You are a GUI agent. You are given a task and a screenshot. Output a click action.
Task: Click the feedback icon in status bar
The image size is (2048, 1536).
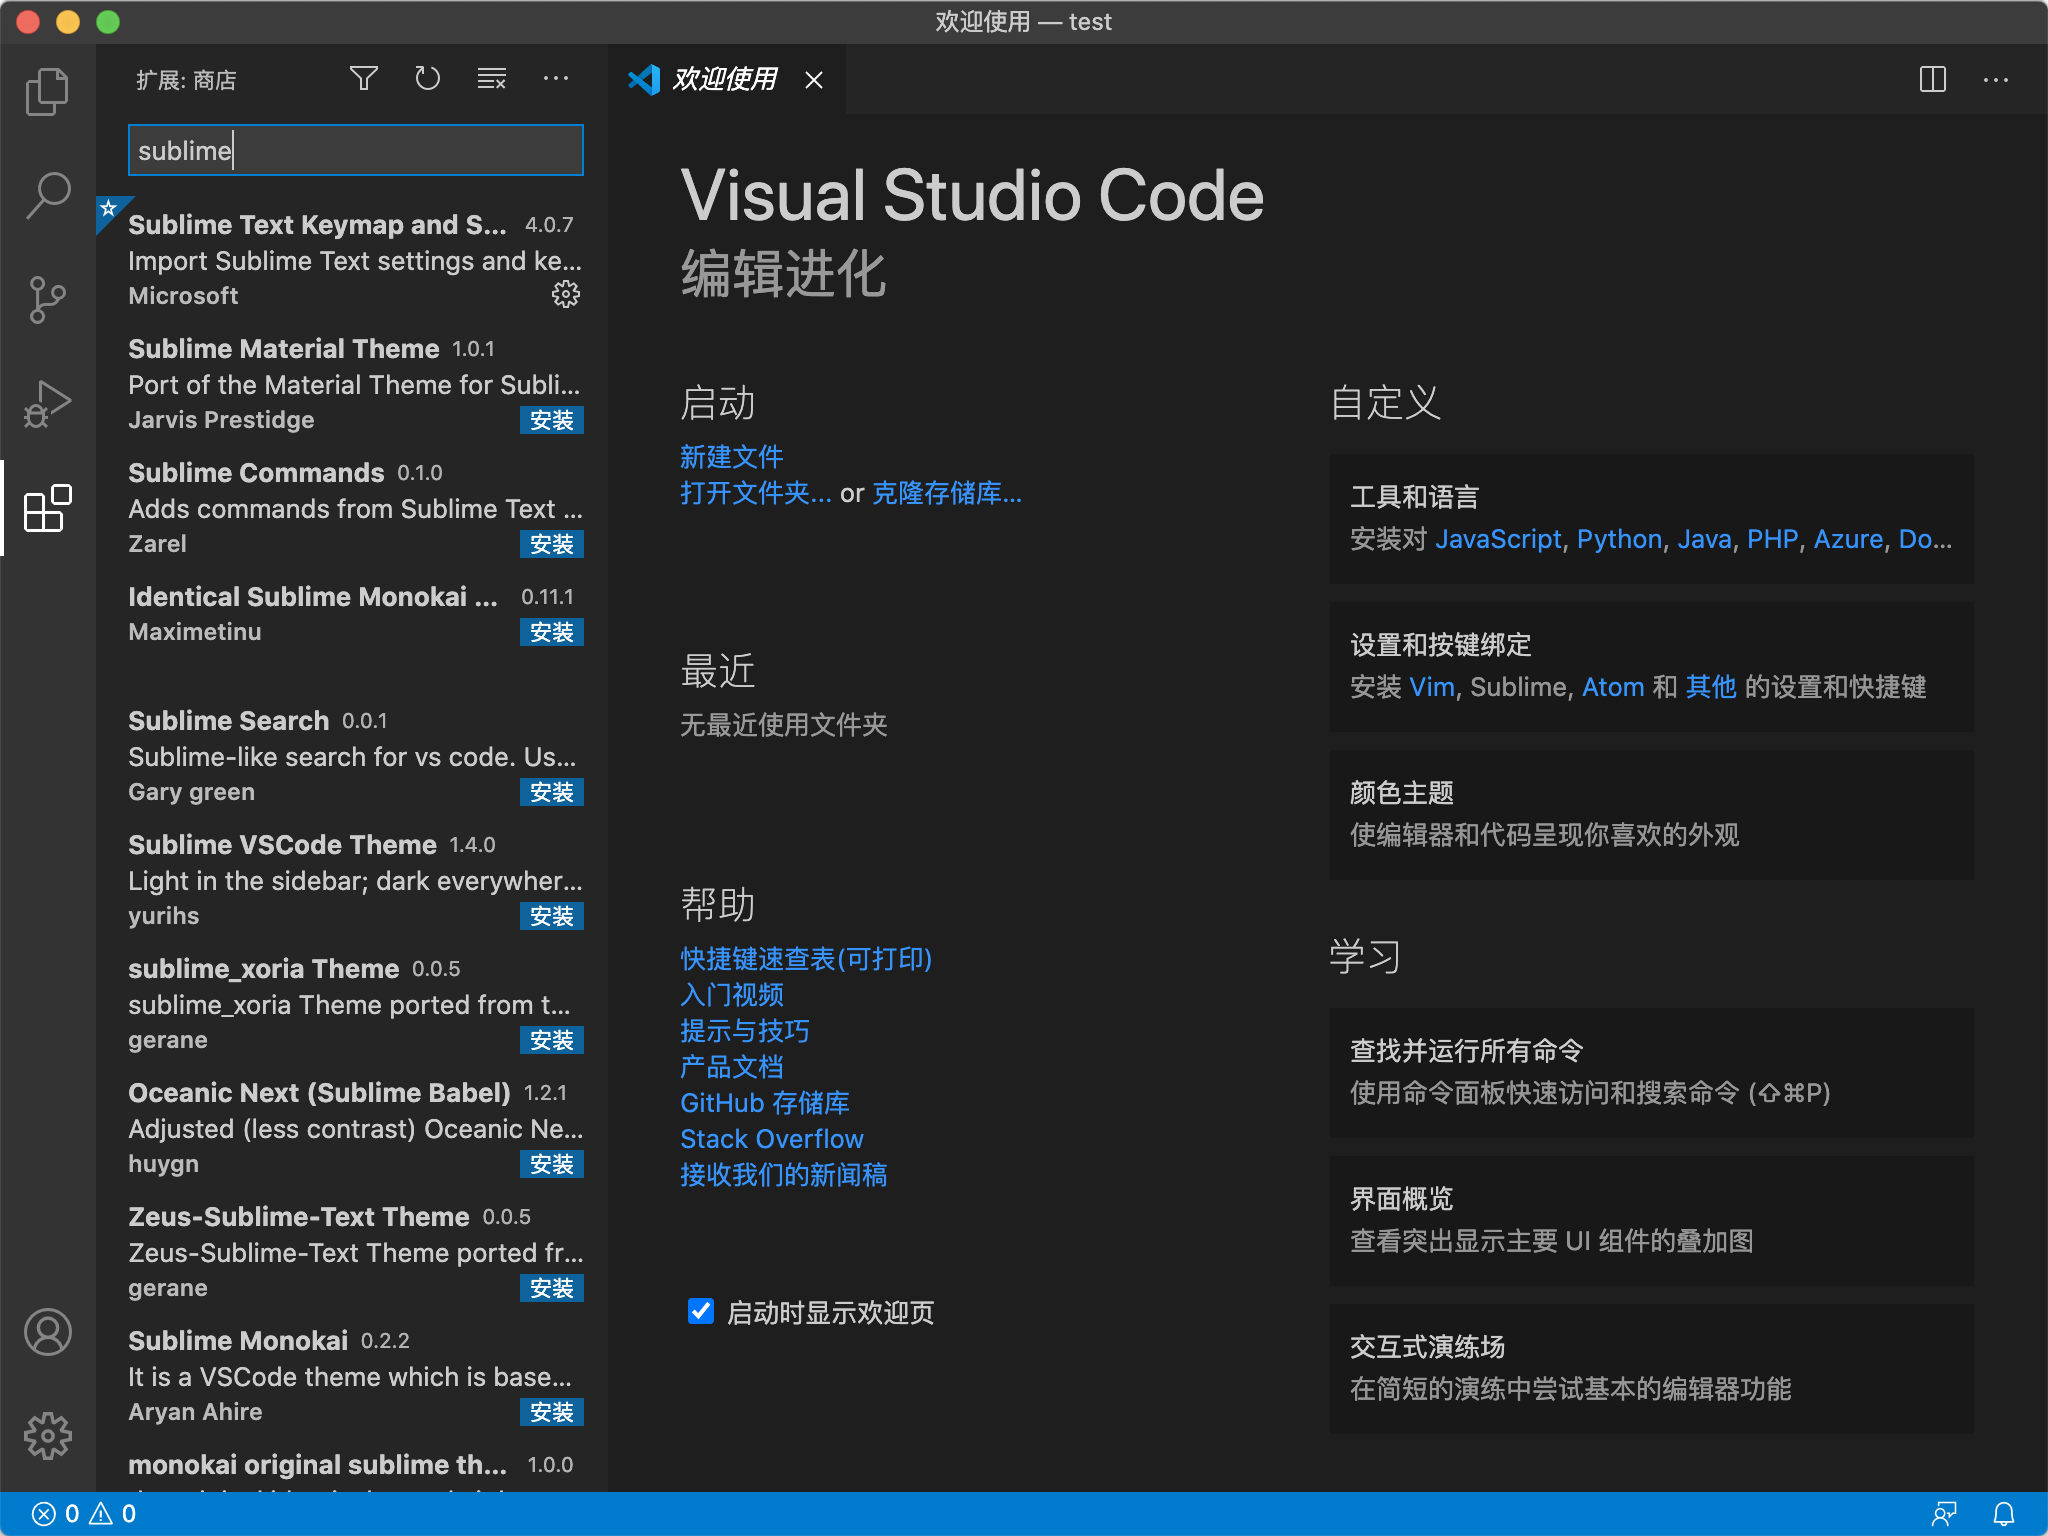[1944, 1514]
